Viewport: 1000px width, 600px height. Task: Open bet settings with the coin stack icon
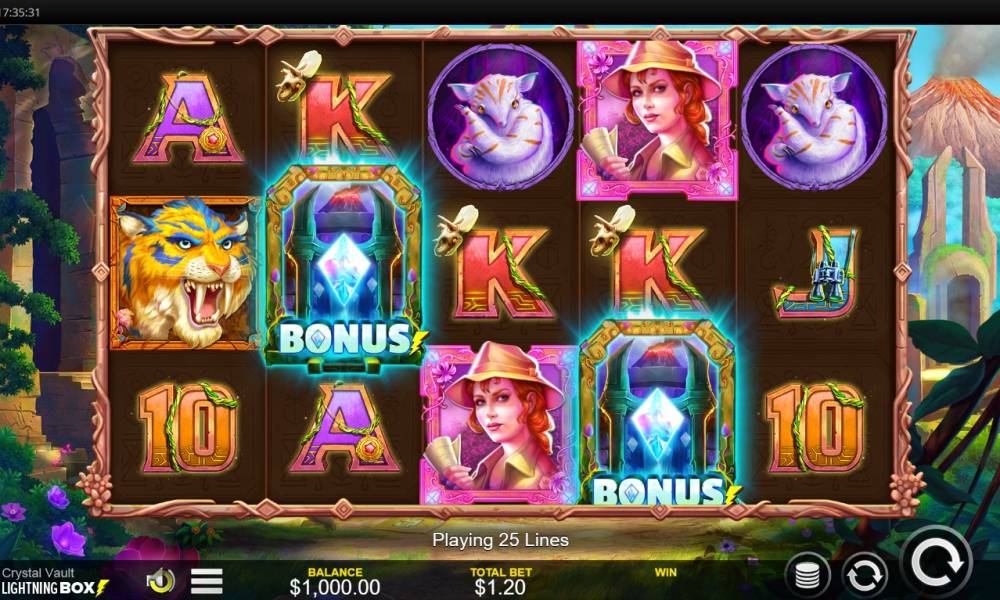tap(807, 576)
